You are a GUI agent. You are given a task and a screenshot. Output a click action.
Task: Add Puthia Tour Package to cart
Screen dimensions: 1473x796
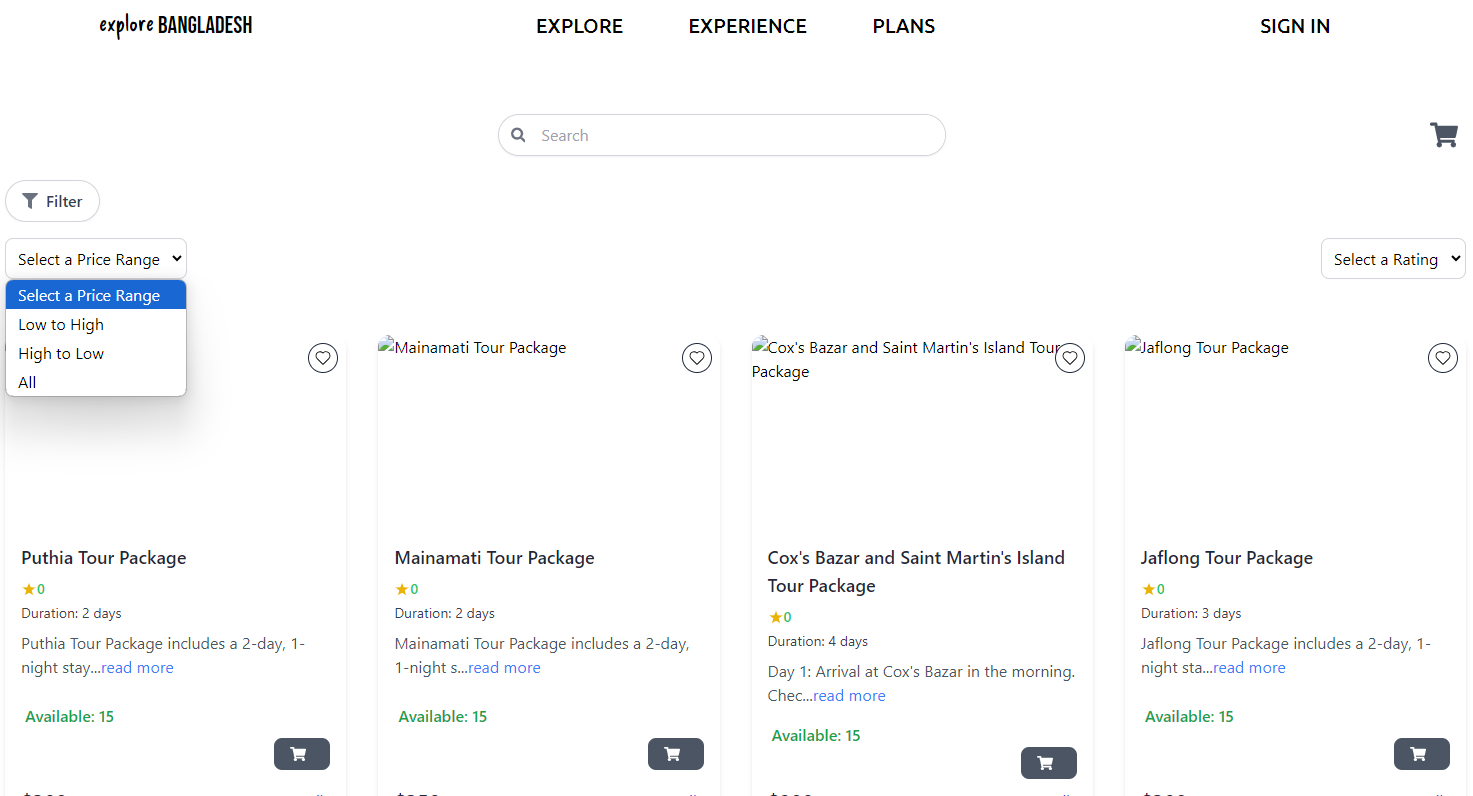pos(301,753)
